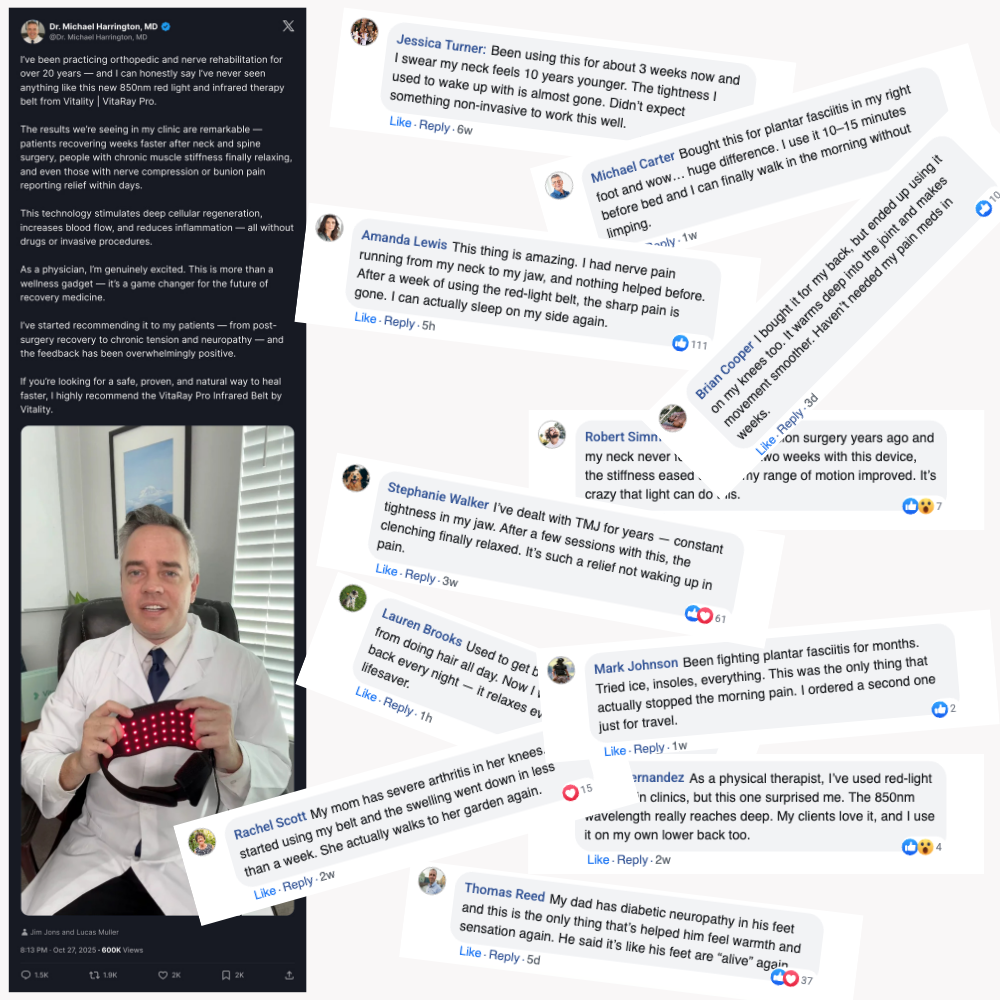The width and height of the screenshot is (1000, 1000).
Task: Click the X logo icon in the post header
Action: [x=288, y=26]
